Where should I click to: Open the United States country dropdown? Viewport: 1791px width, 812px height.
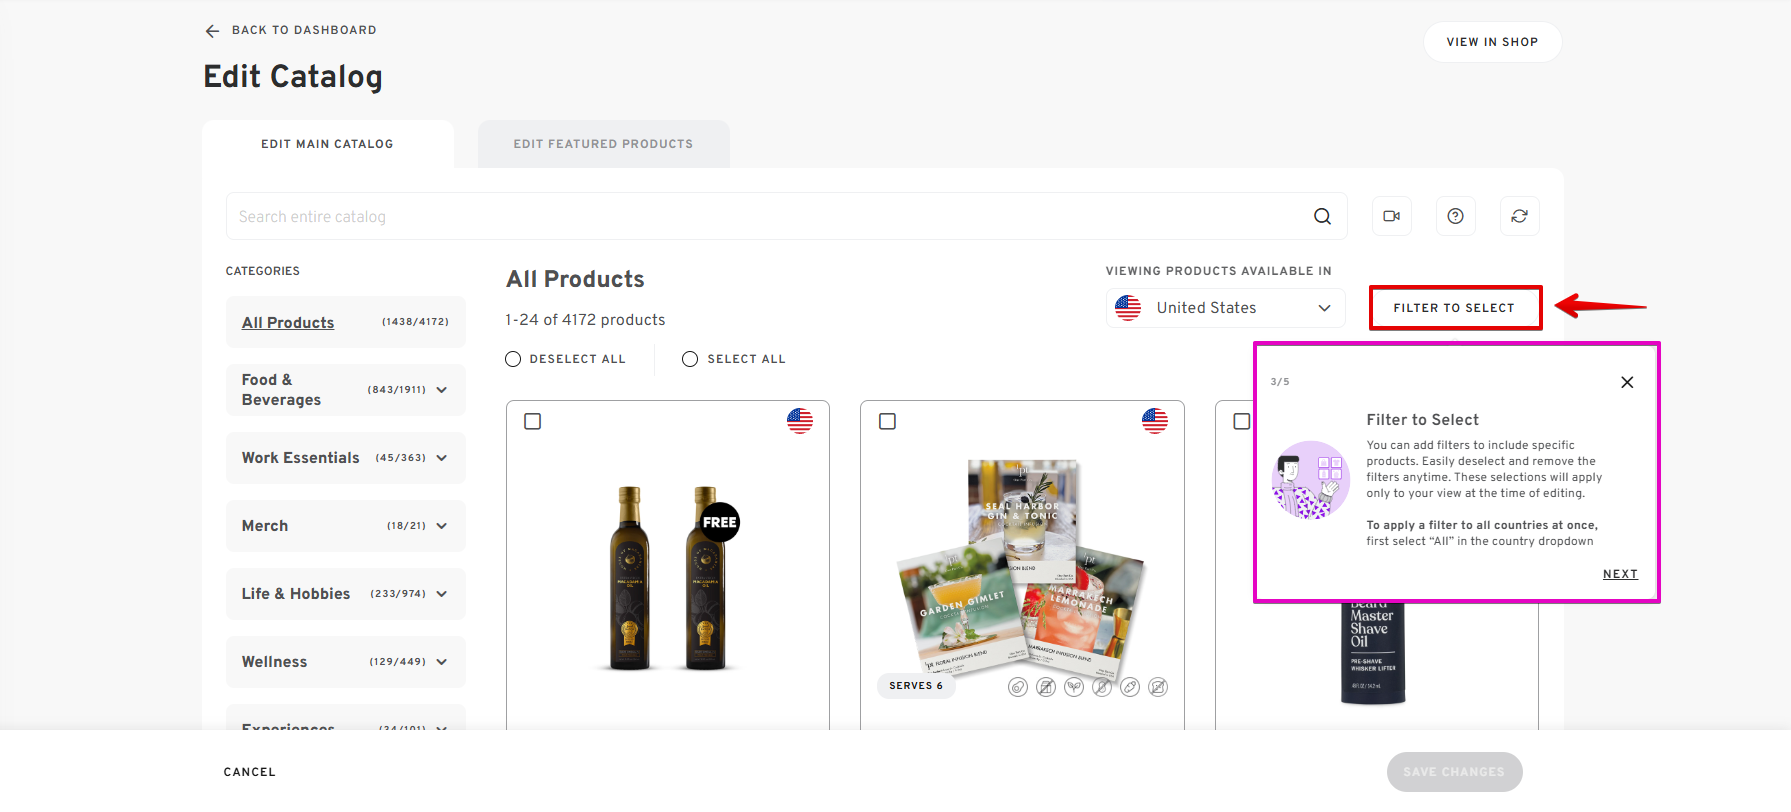[1225, 308]
